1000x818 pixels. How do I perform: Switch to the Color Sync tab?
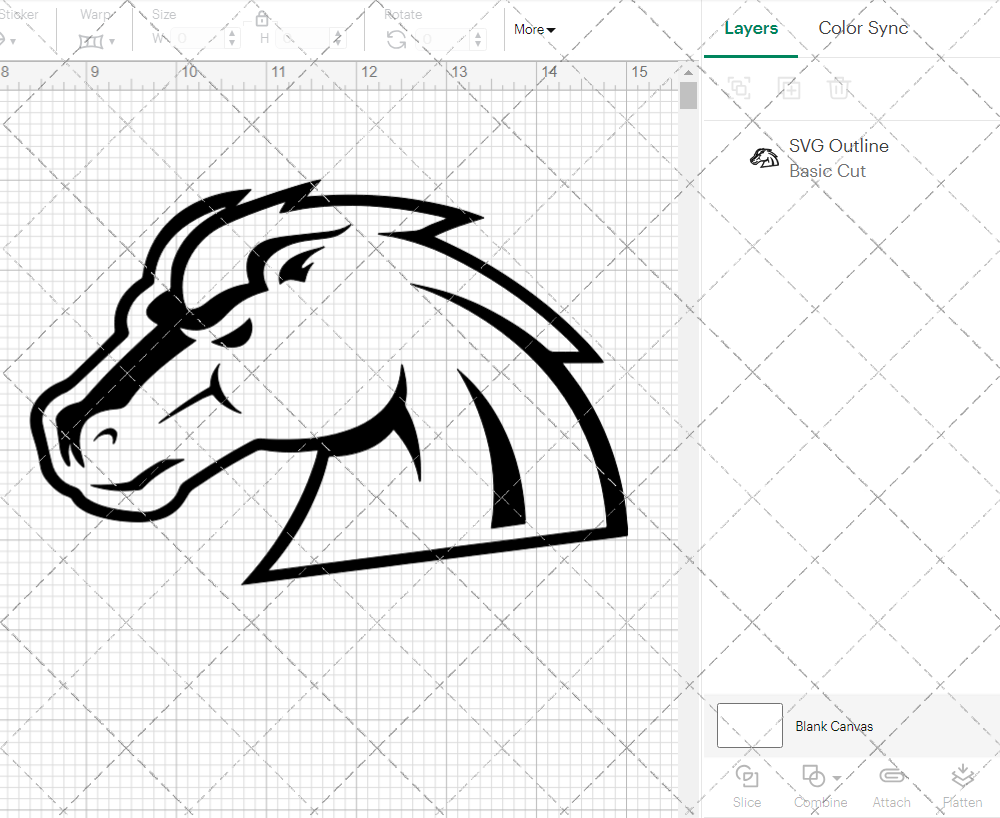coord(862,28)
